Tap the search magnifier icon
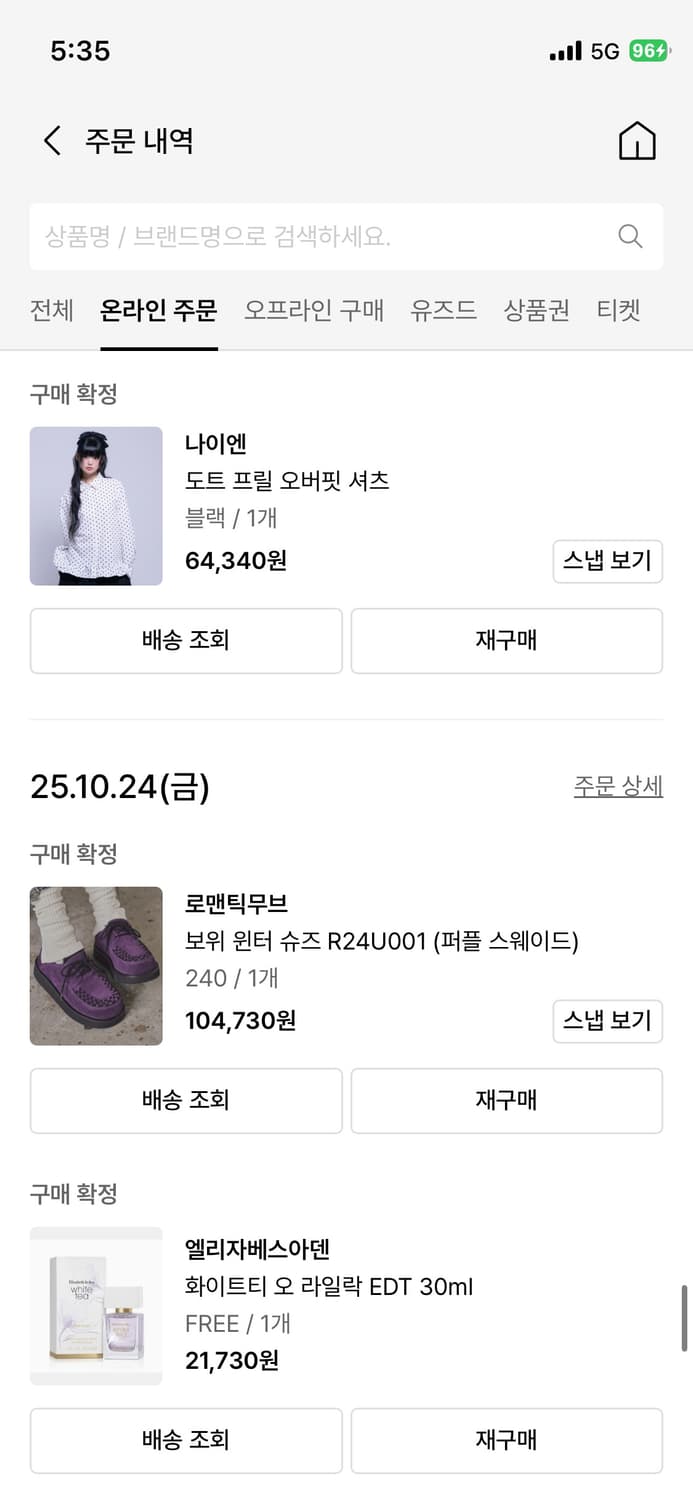The width and height of the screenshot is (693, 1500). tap(629, 236)
